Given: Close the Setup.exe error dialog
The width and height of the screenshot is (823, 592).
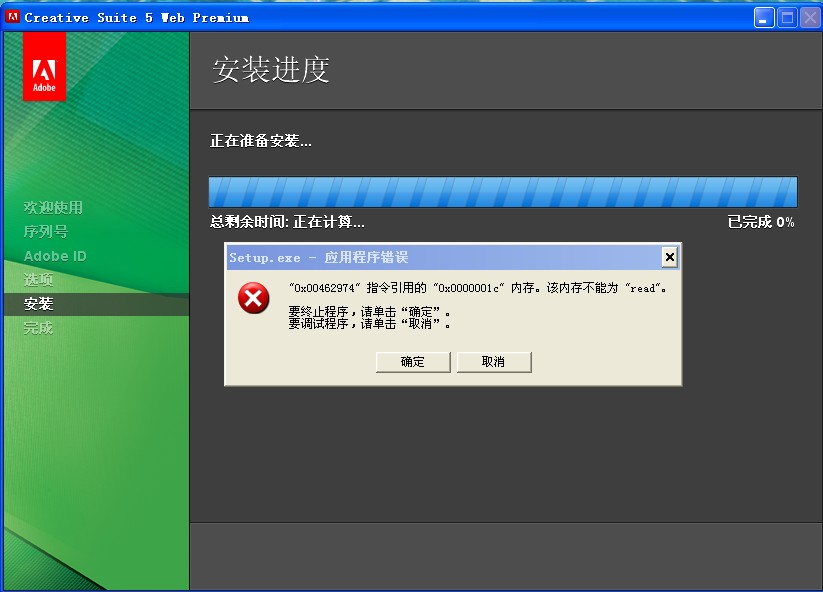Looking at the screenshot, I should pyautogui.click(x=670, y=257).
